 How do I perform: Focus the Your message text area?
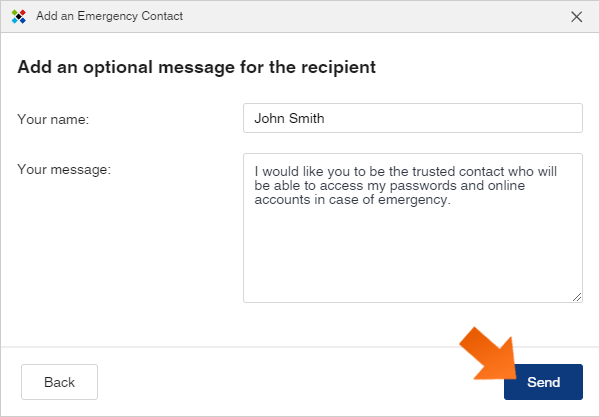click(x=413, y=228)
